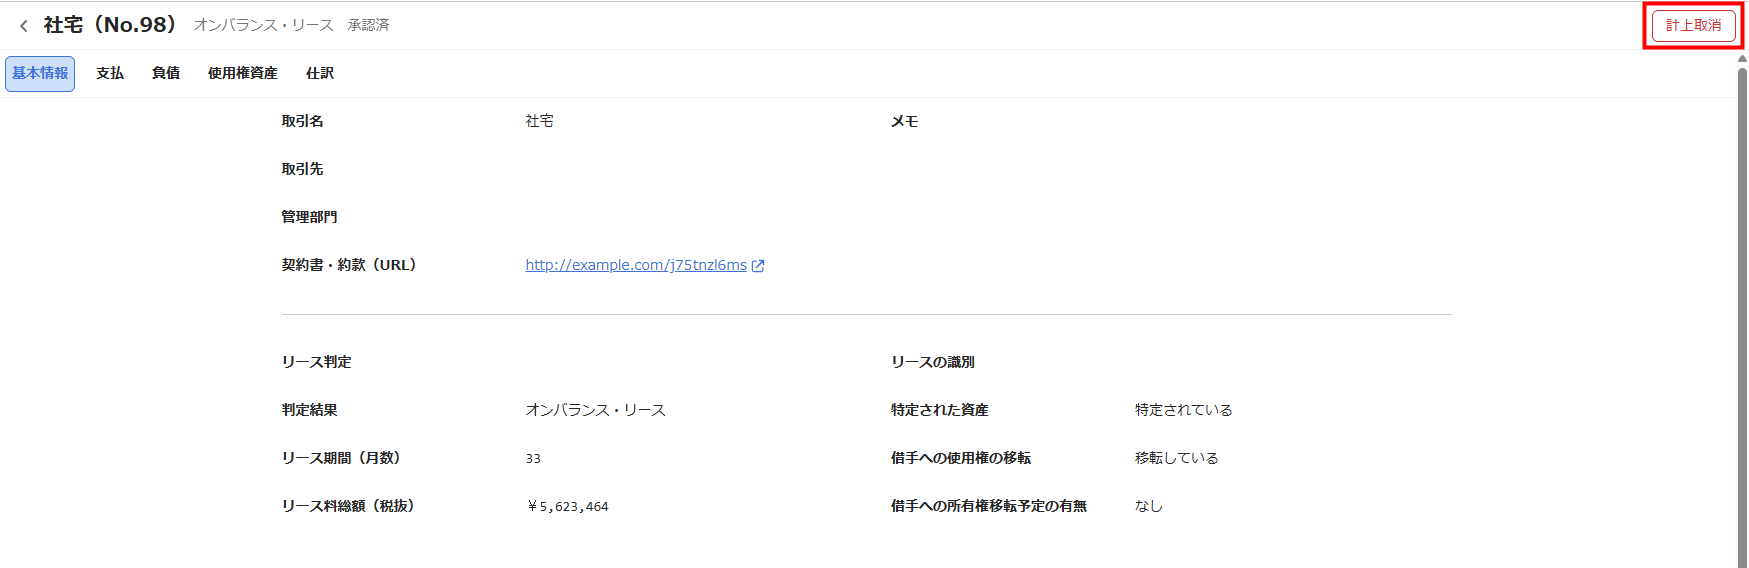Viewport: 1749px width, 568px height.
Task: Click the メモ field label
Action: click(904, 121)
